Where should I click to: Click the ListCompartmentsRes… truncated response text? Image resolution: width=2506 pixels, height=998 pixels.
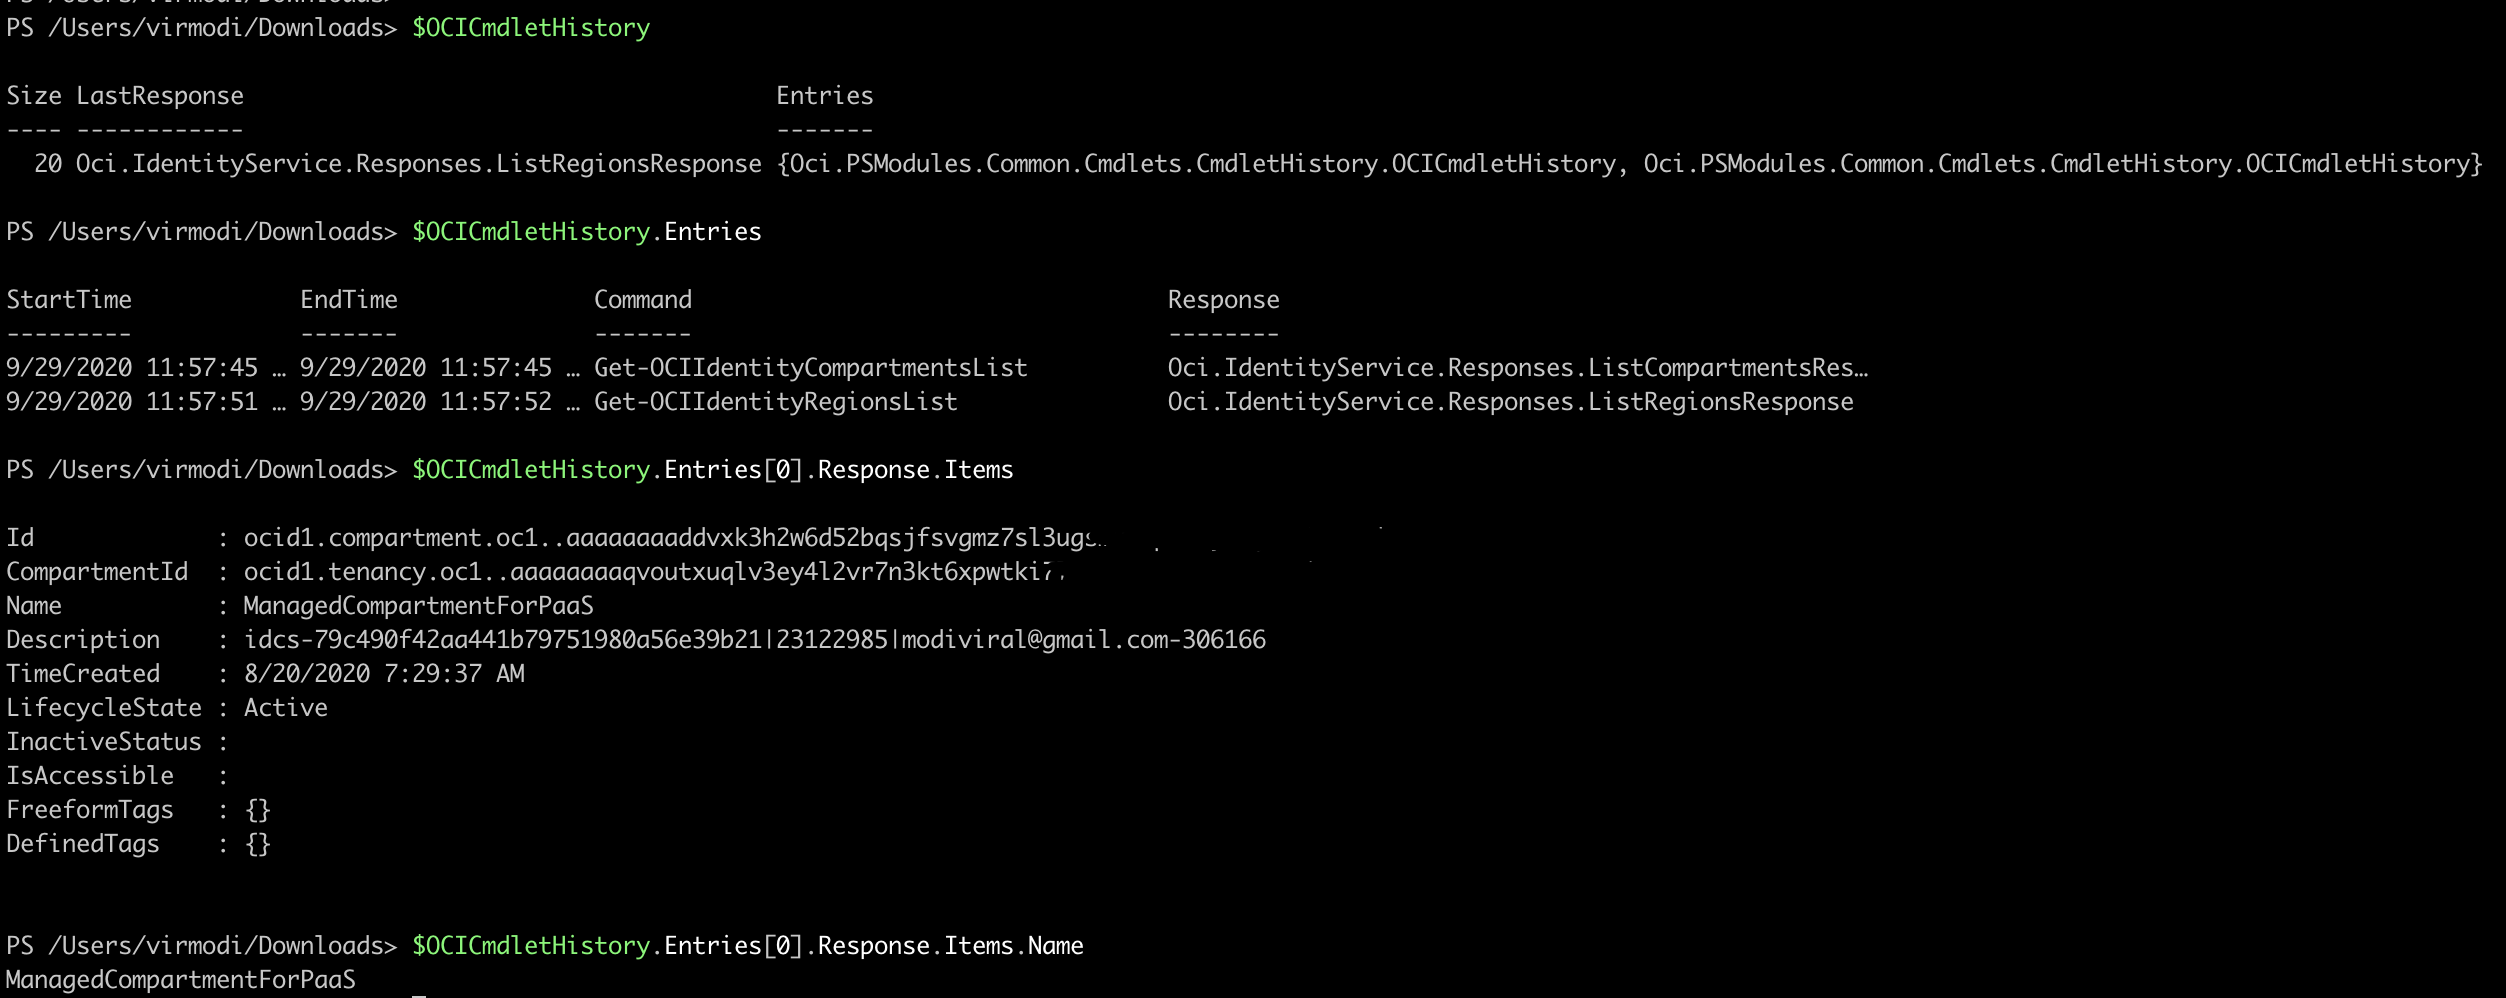tap(1517, 368)
